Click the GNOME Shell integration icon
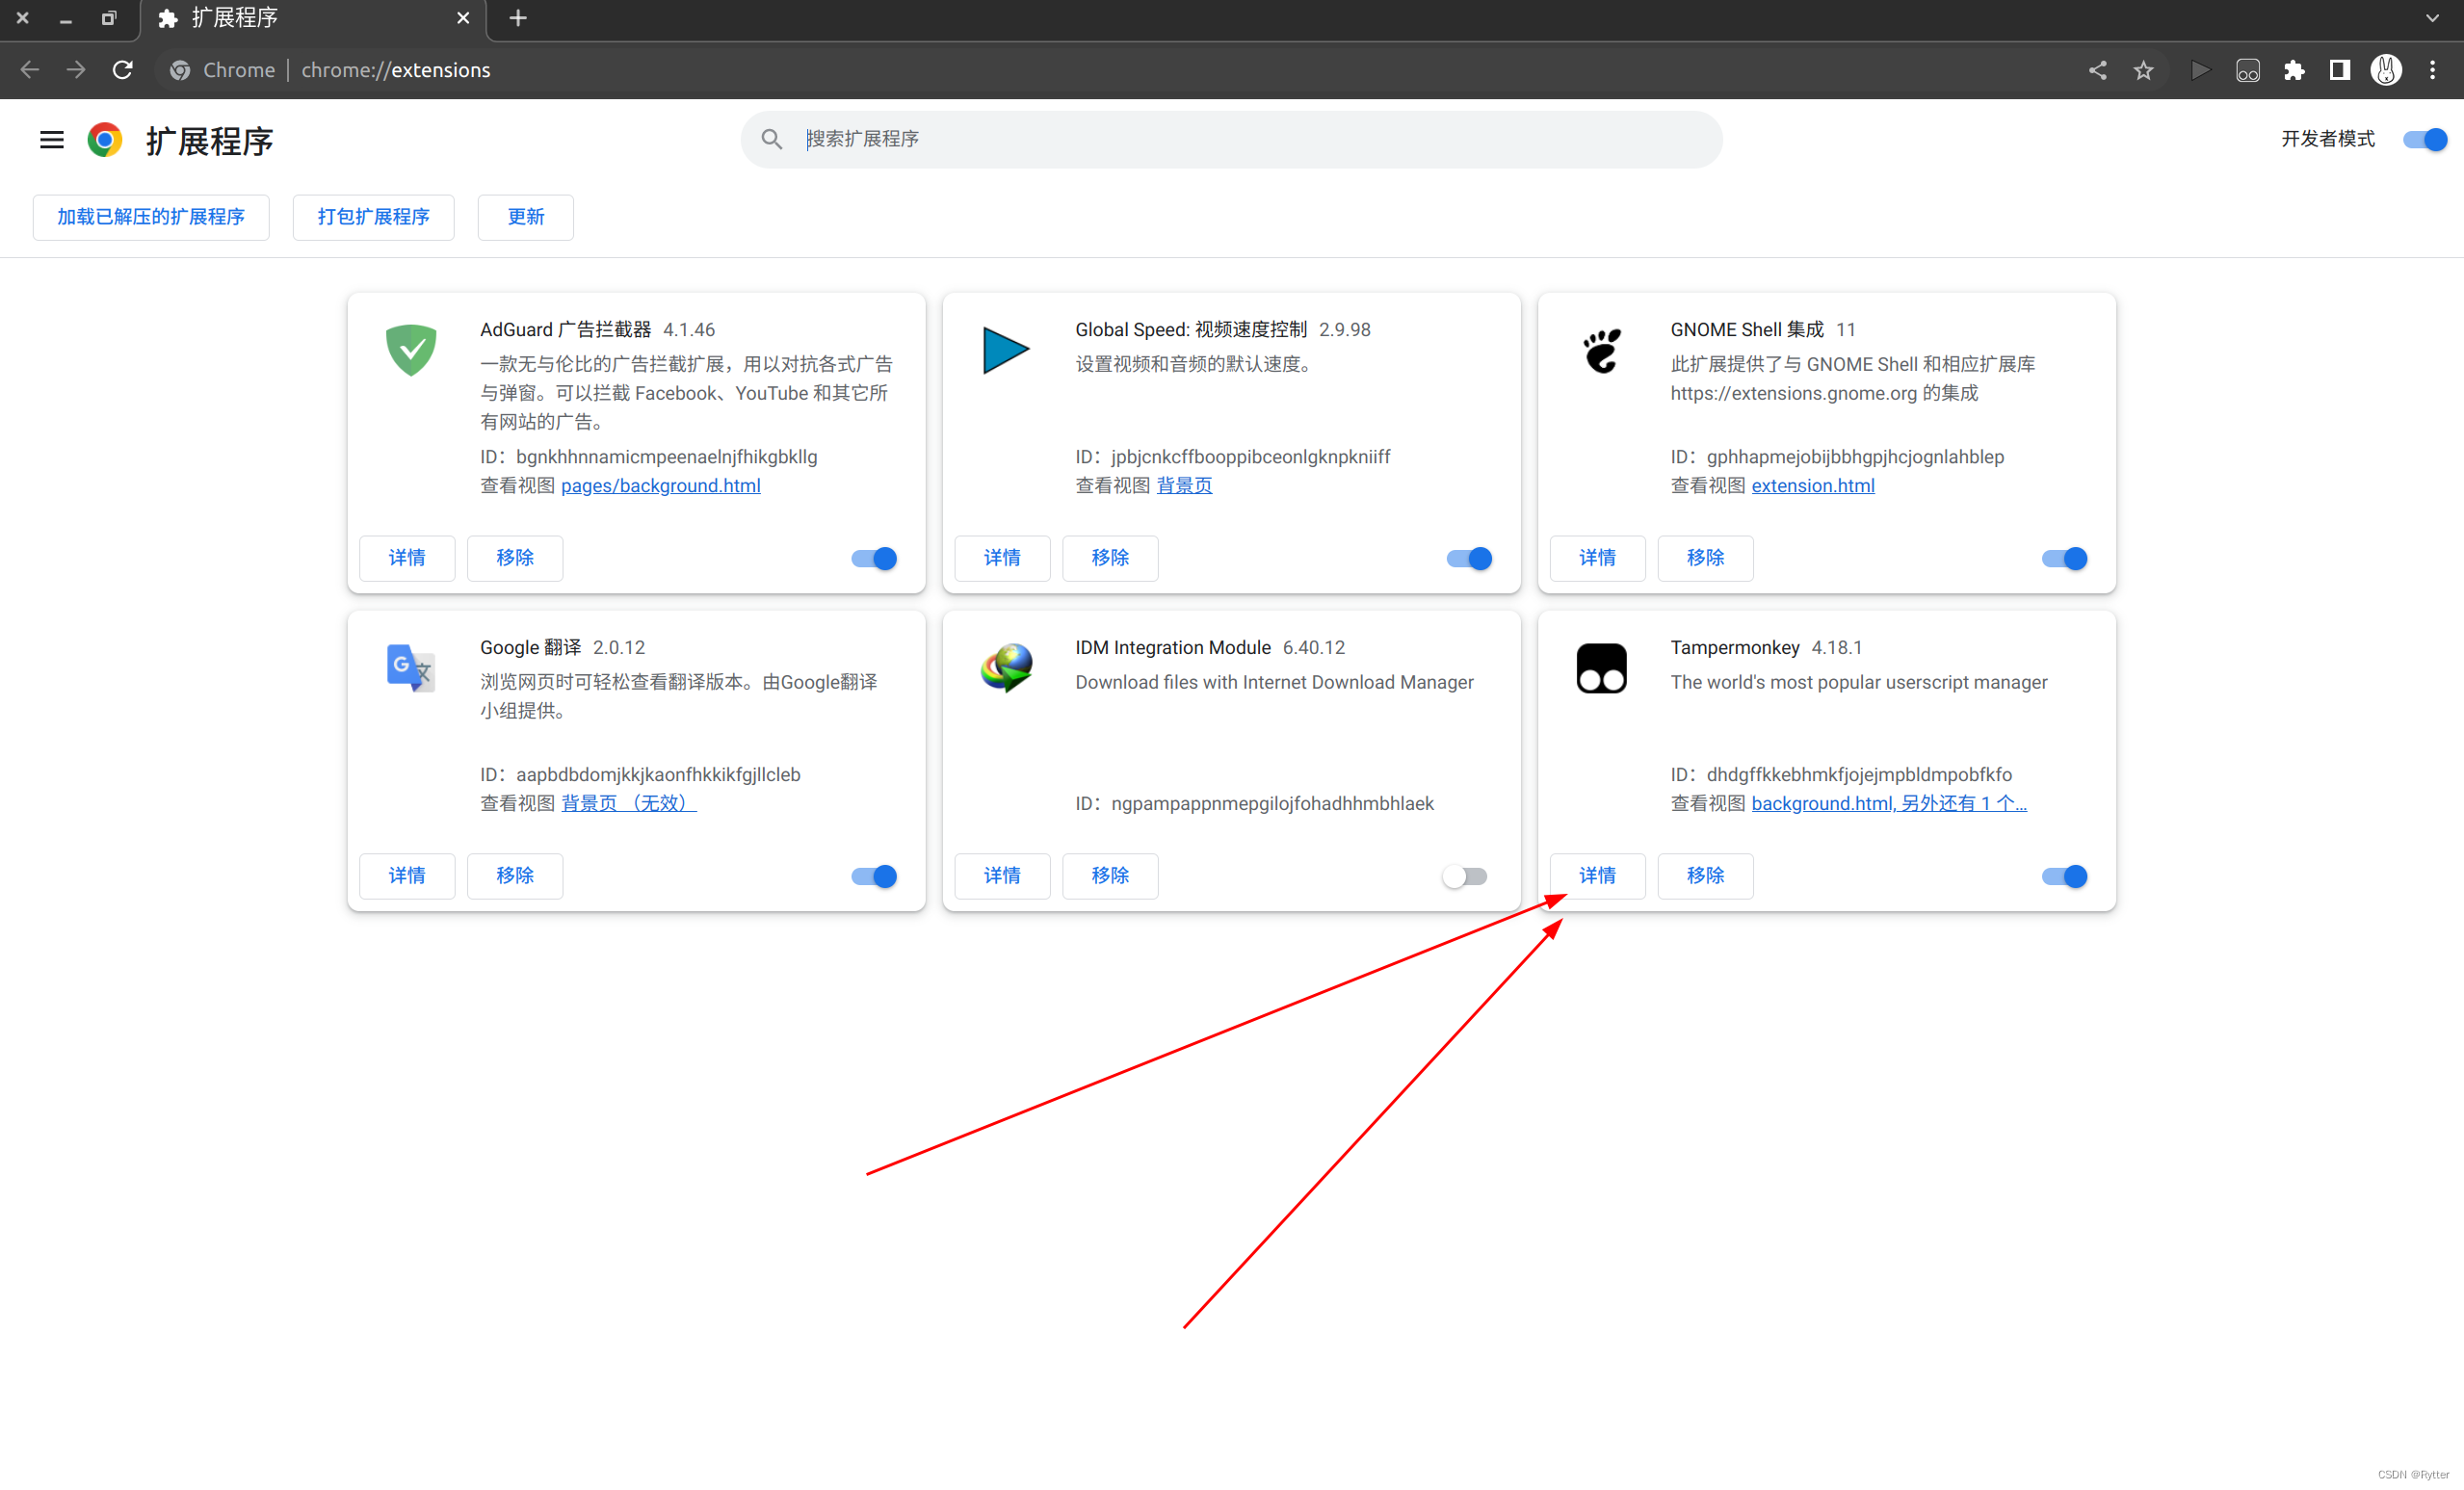The width and height of the screenshot is (2464, 1490). point(1600,350)
